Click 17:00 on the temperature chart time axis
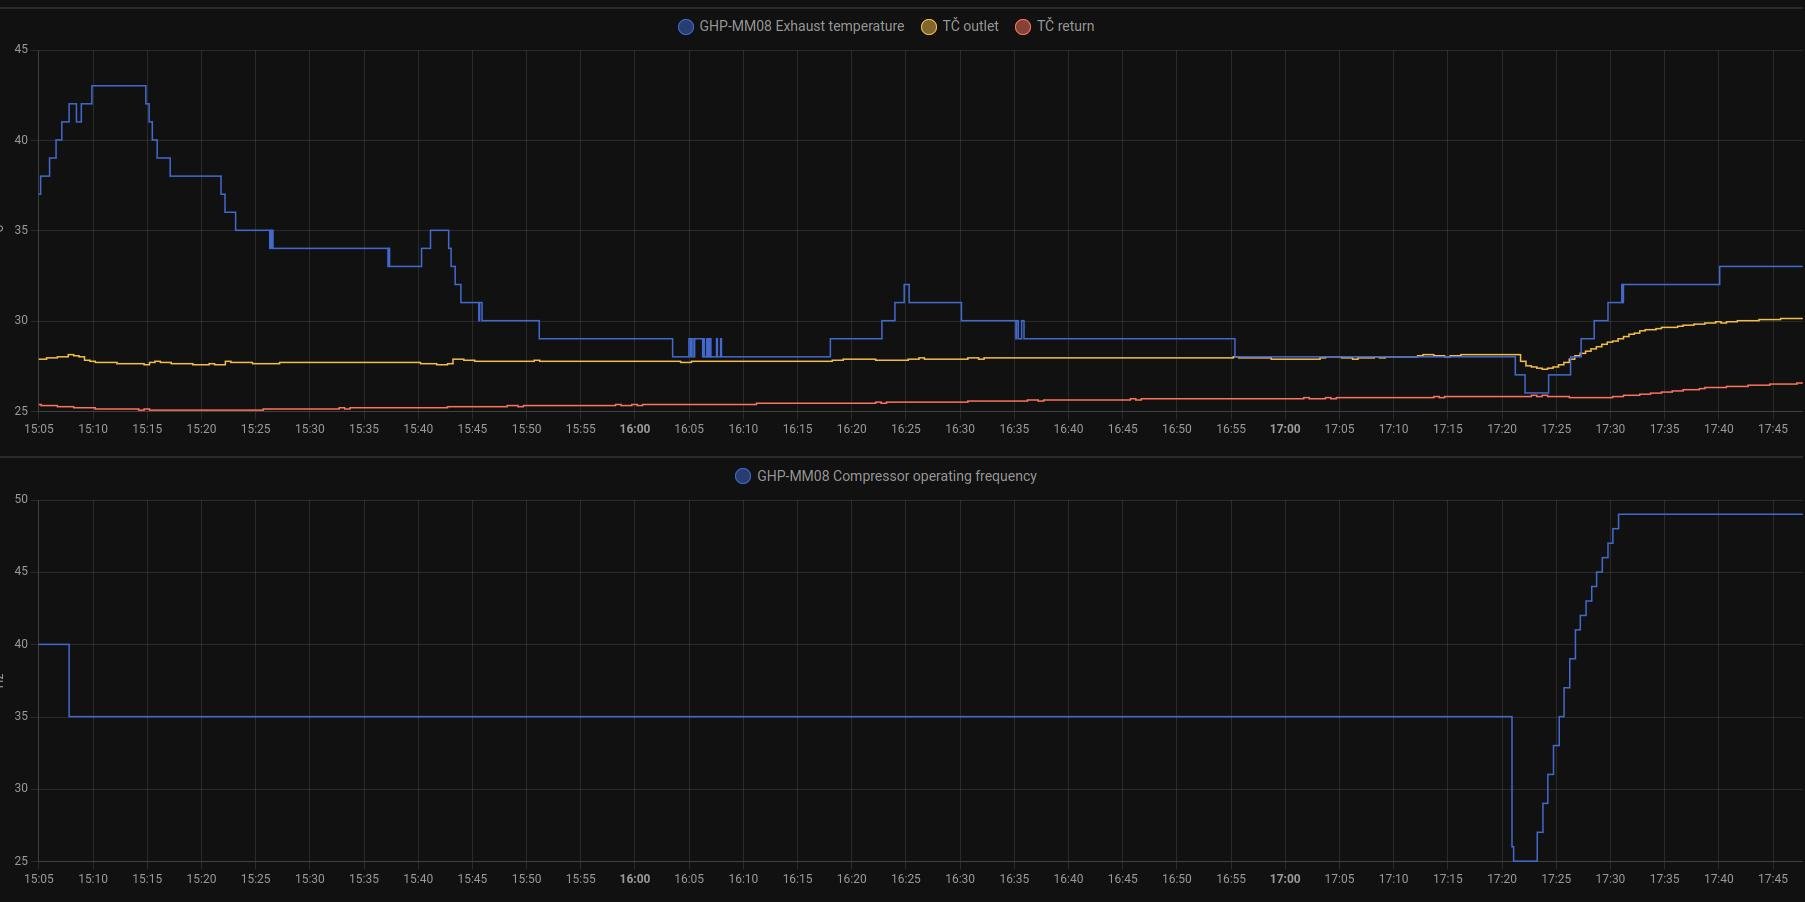Screen dimensions: 1805x902 (1285, 429)
